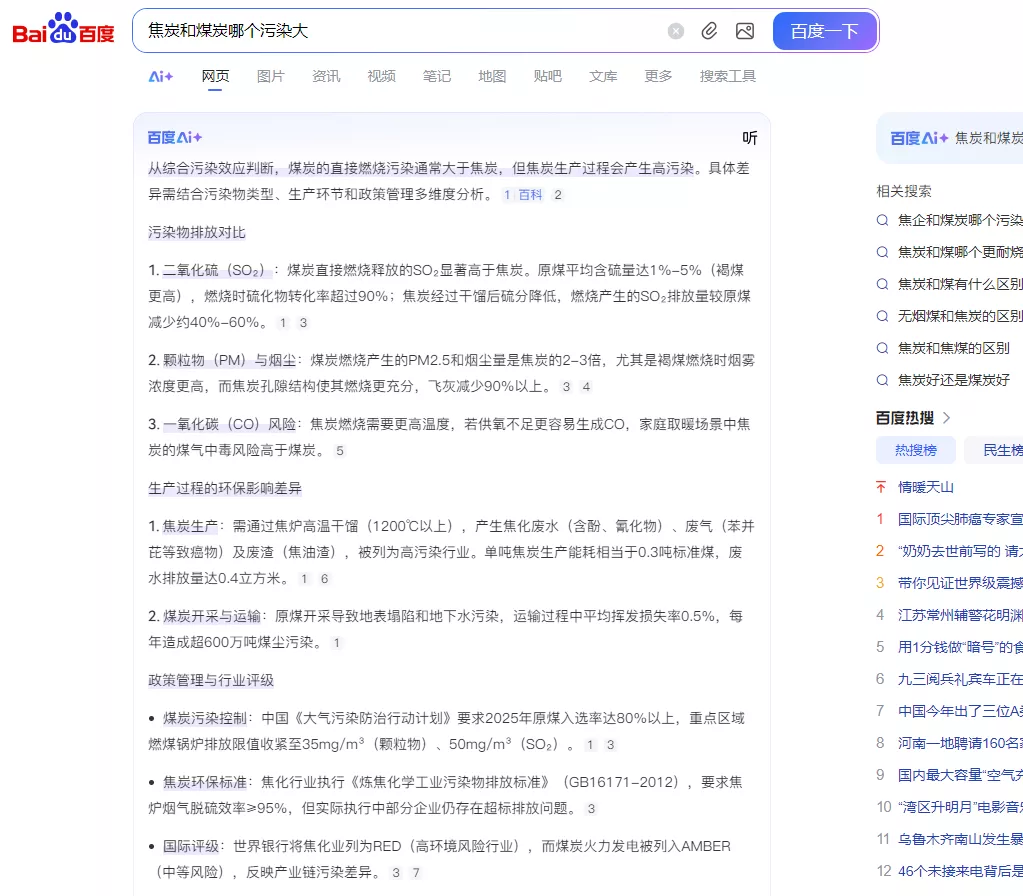The width and height of the screenshot is (1023, 896).
Task: Play audio with the 听 icon
Action: coord(750,138)
